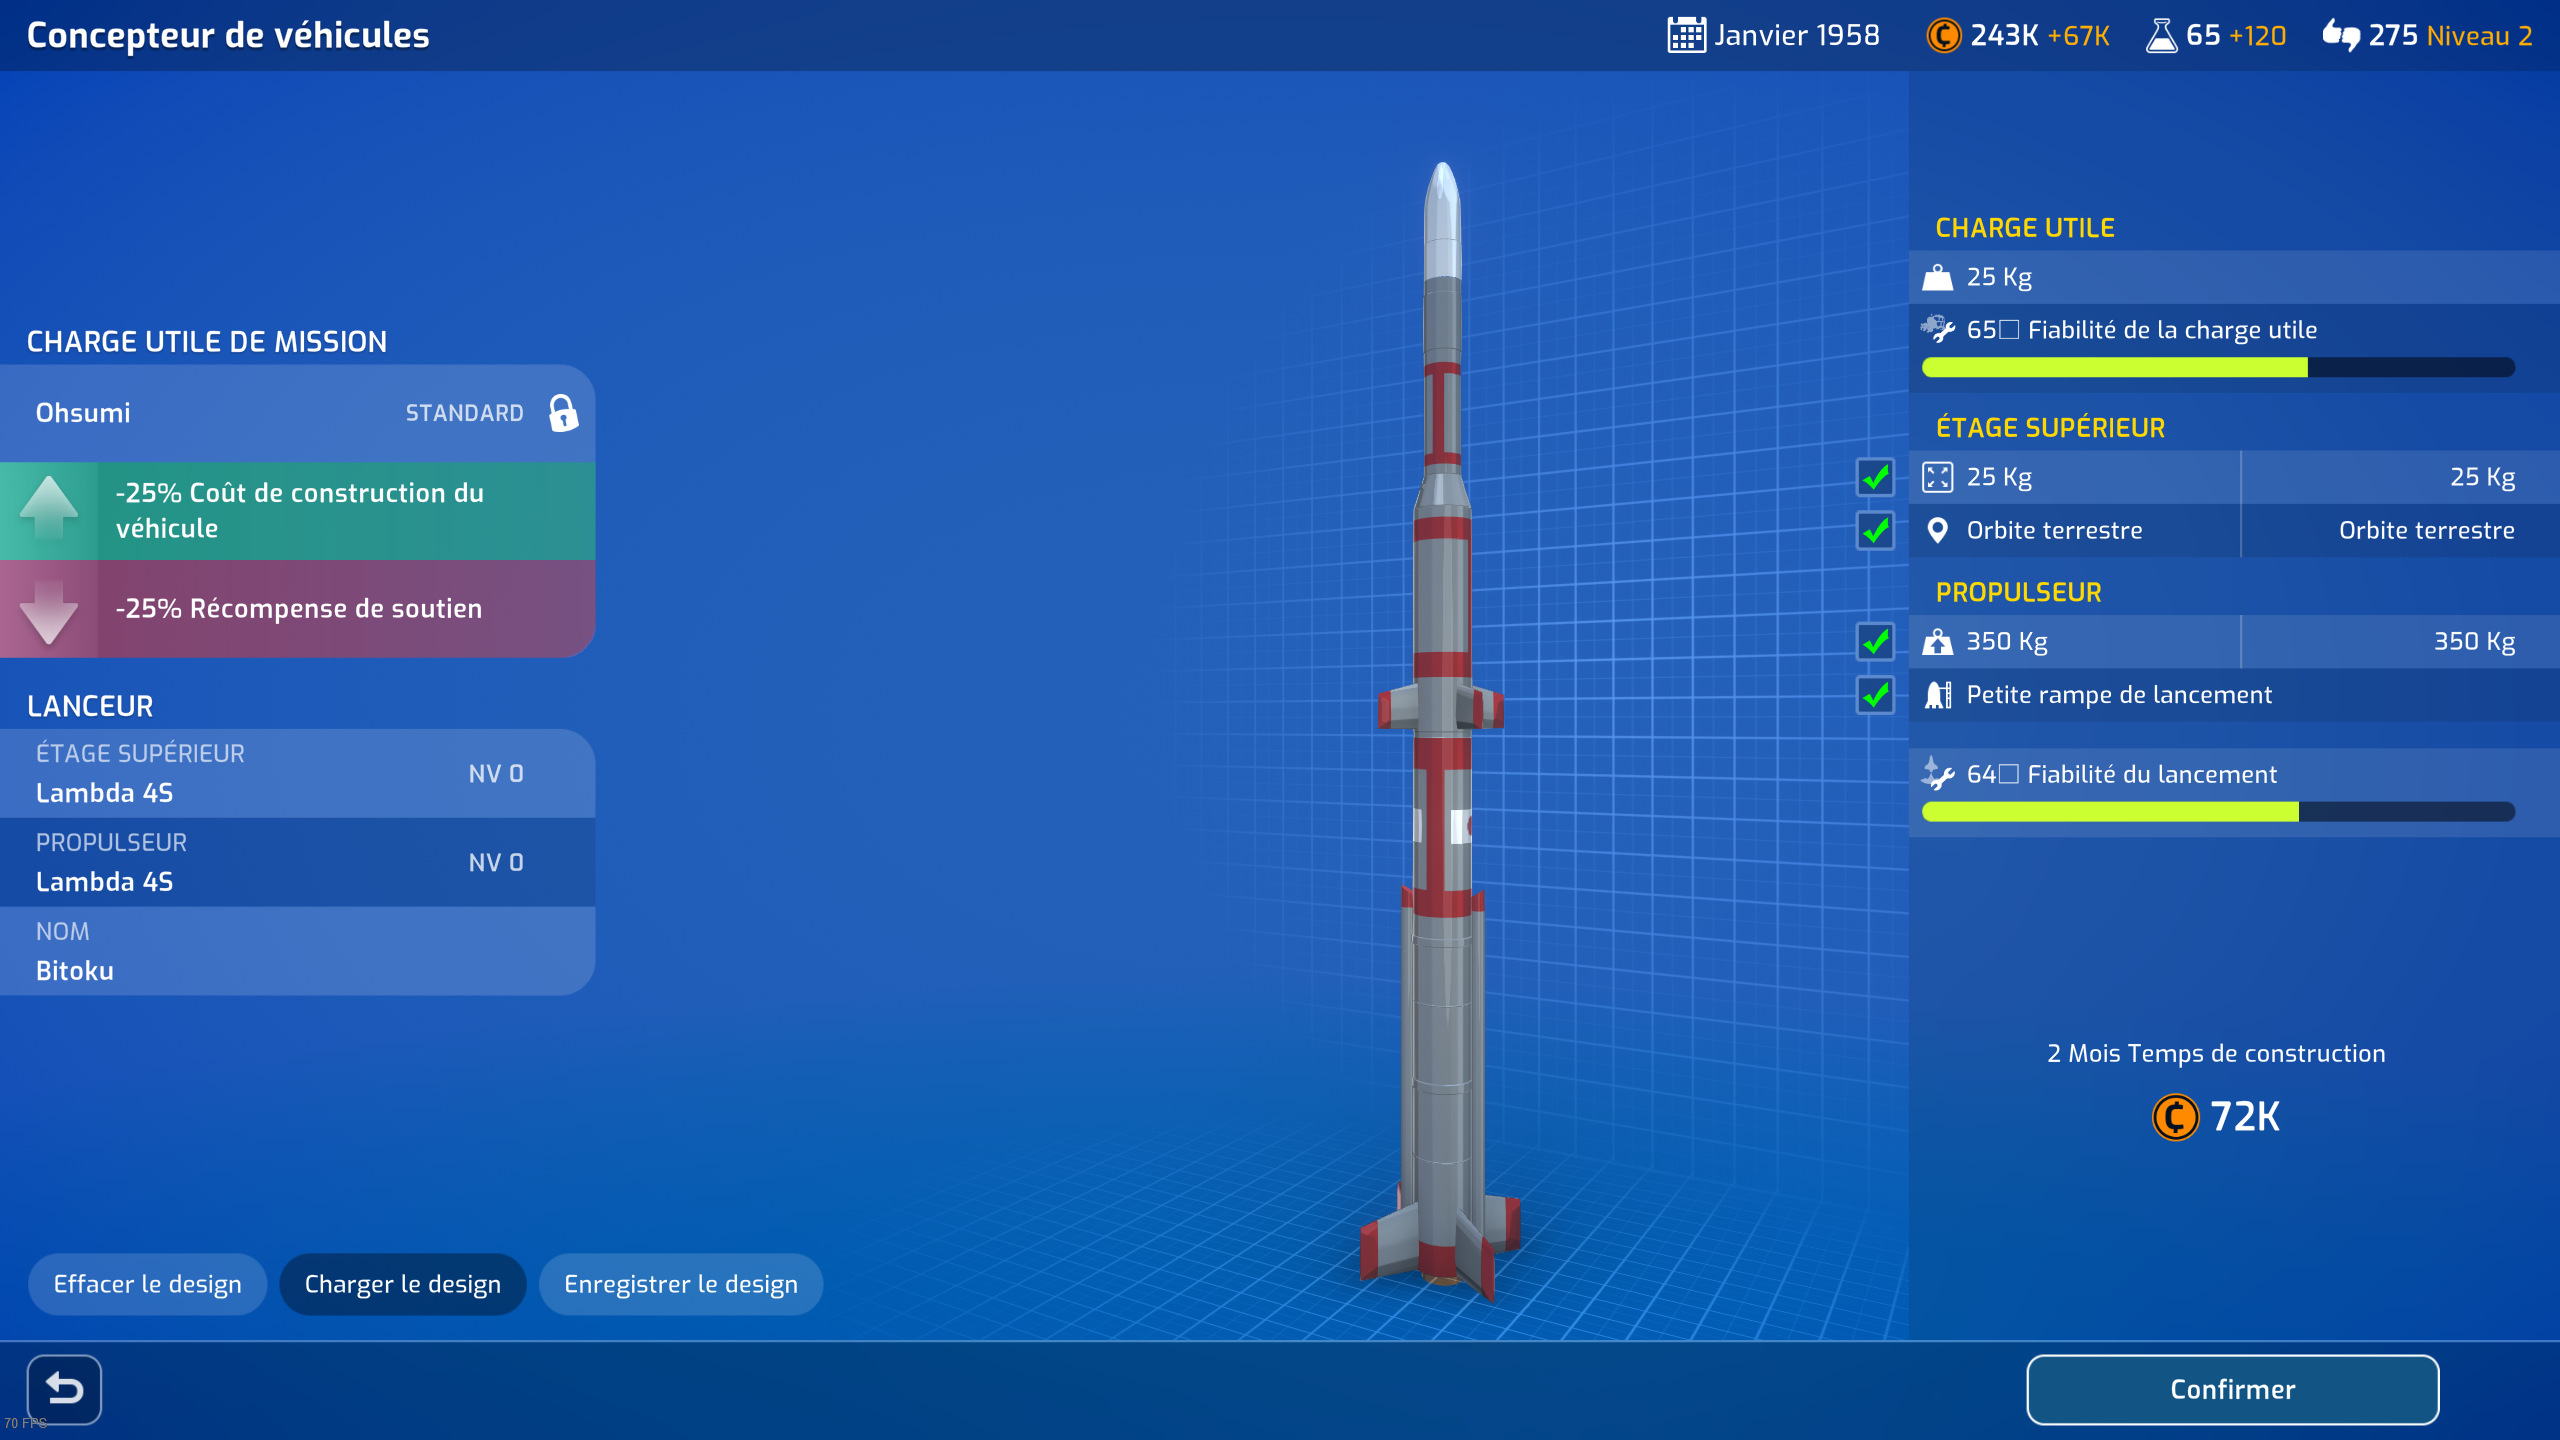The width and height of the screenshot is (2560, 1440).
Task: Click the 2 Mois Temps de construction text
Action: (x=2216, y=1053)
